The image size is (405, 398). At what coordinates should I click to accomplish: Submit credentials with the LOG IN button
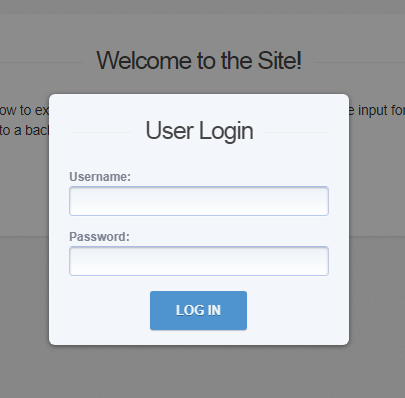pos(198,310)
